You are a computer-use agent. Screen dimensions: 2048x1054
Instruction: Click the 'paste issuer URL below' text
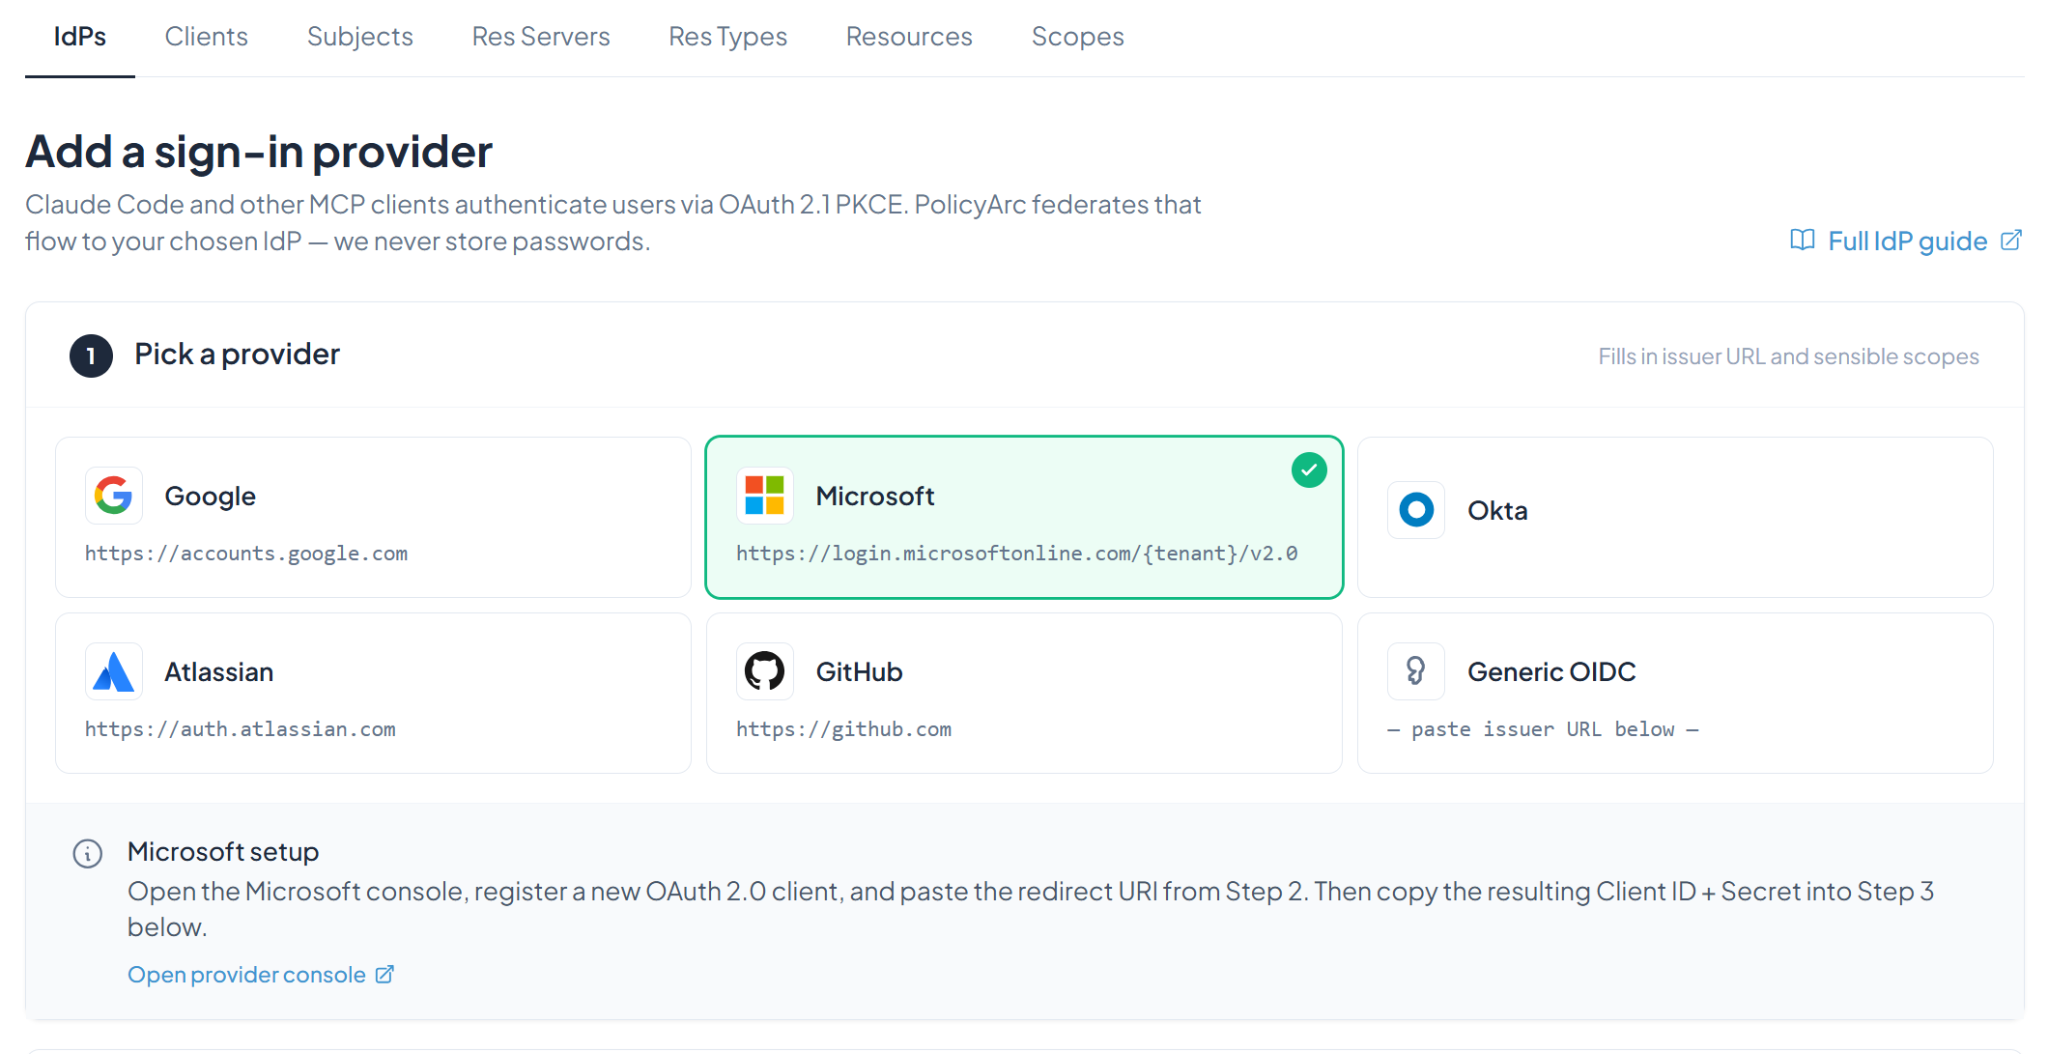click(x=1543, y=729)
